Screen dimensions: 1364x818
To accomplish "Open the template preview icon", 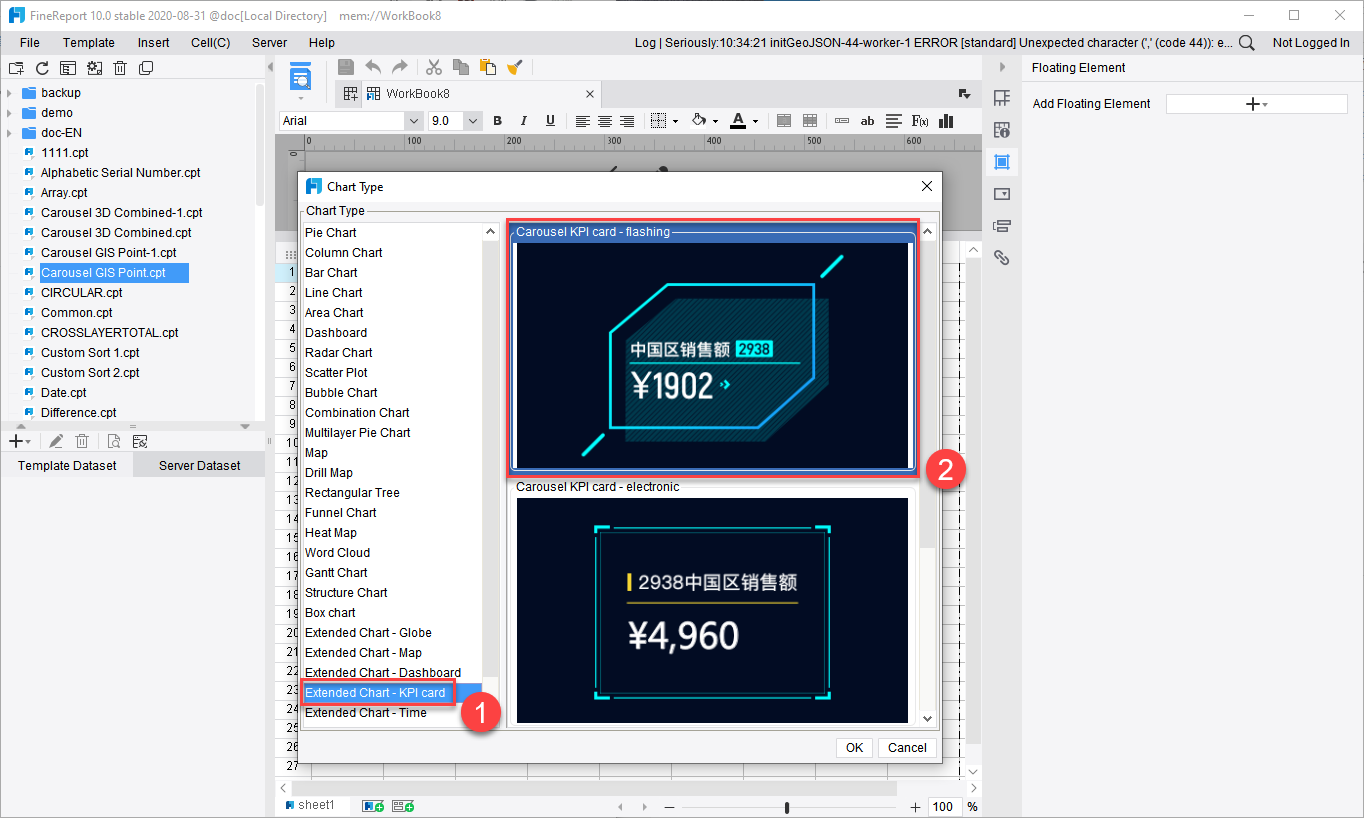I will click(301, 76).
